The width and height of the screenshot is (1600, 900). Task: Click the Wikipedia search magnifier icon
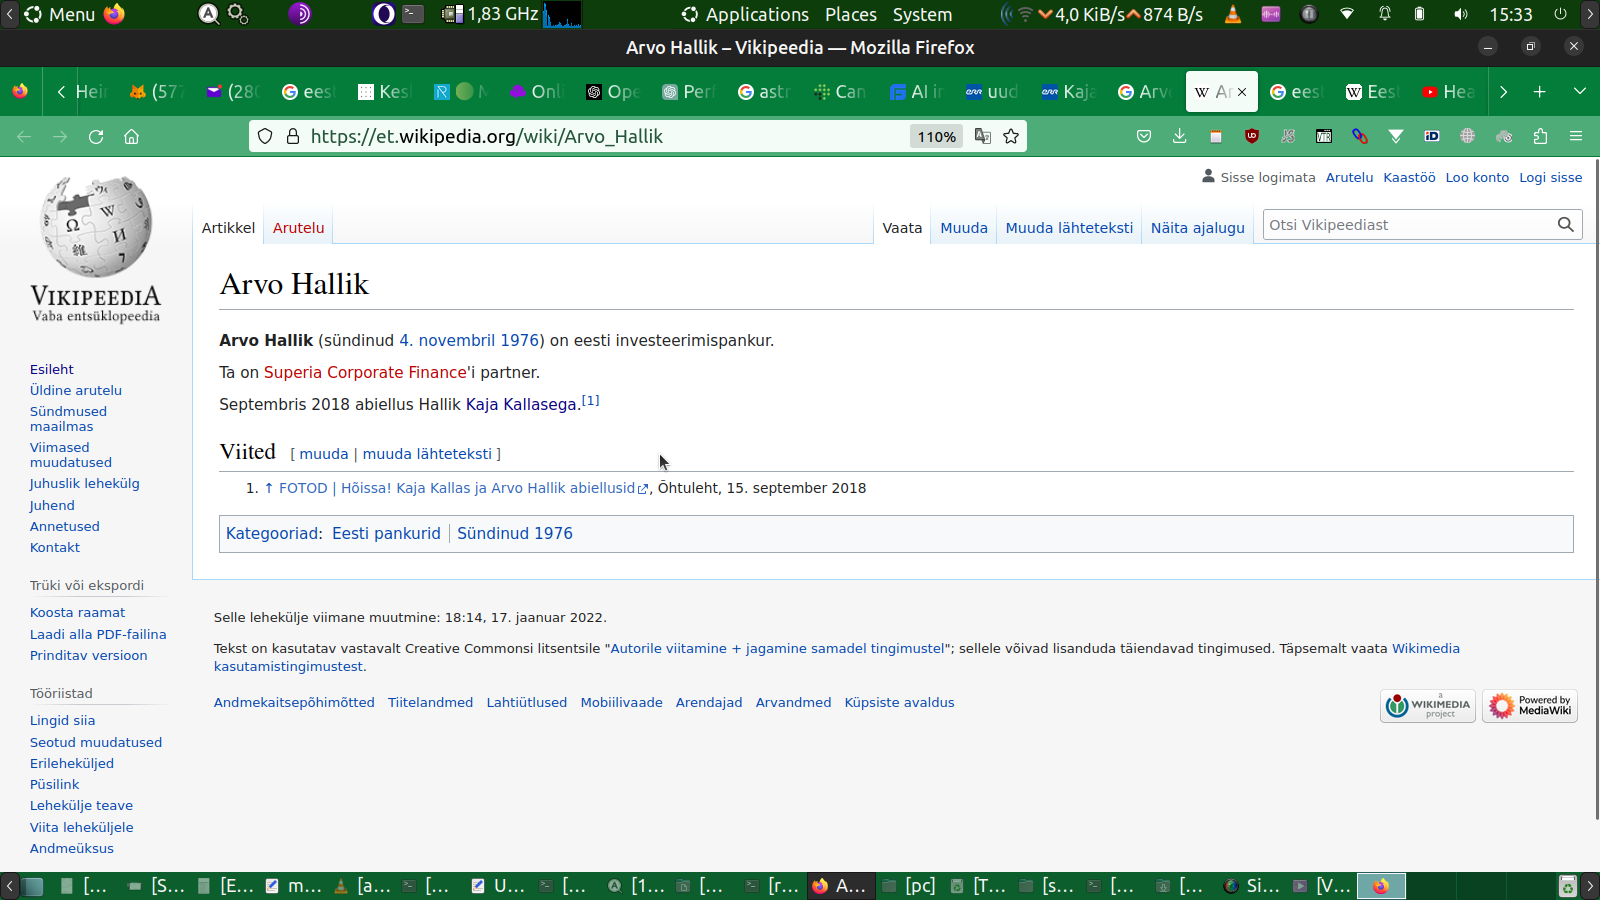pyautogui.click(x=1565, y=225)
